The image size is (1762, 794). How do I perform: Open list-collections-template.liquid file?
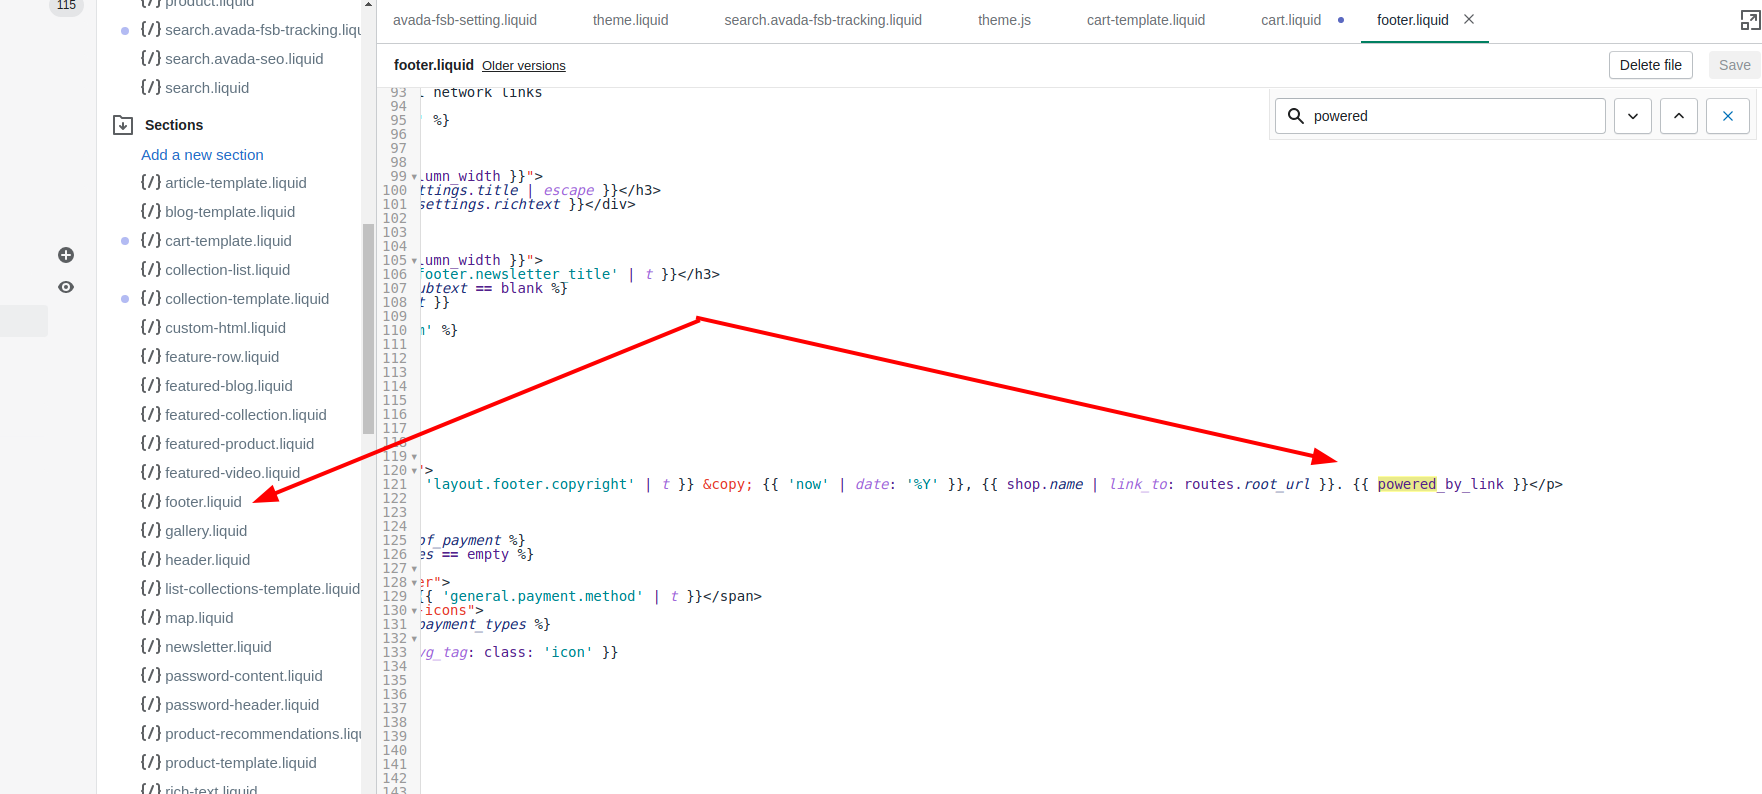[x=262, y=589]
